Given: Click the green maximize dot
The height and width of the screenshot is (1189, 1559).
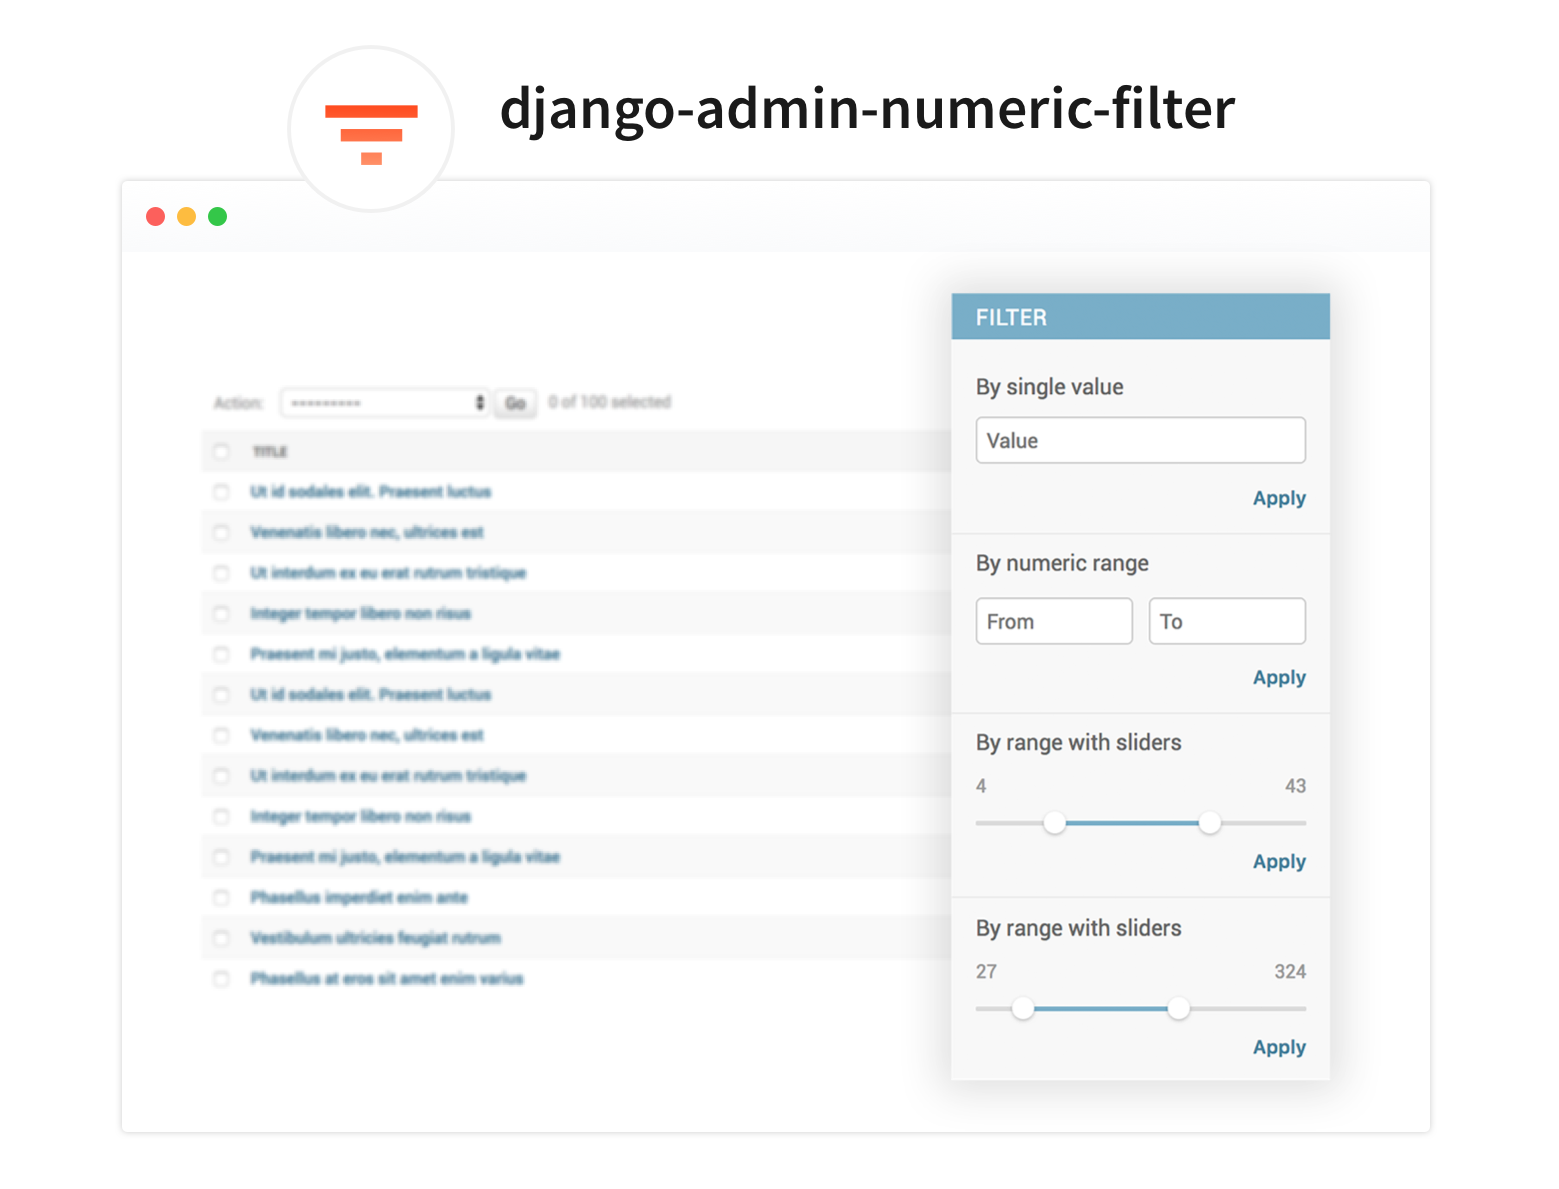Looking at the screenshot, I should click(x=217, y=216).
